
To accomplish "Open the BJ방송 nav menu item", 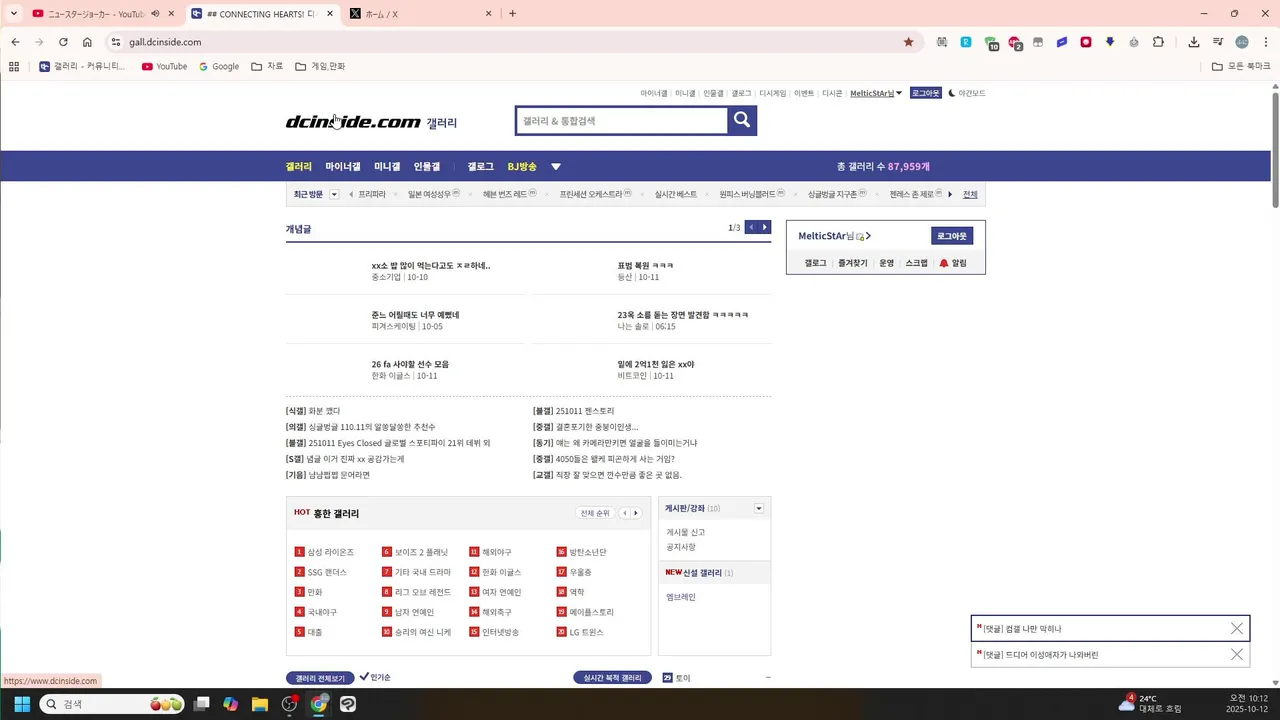I will (x=522, y=167).
